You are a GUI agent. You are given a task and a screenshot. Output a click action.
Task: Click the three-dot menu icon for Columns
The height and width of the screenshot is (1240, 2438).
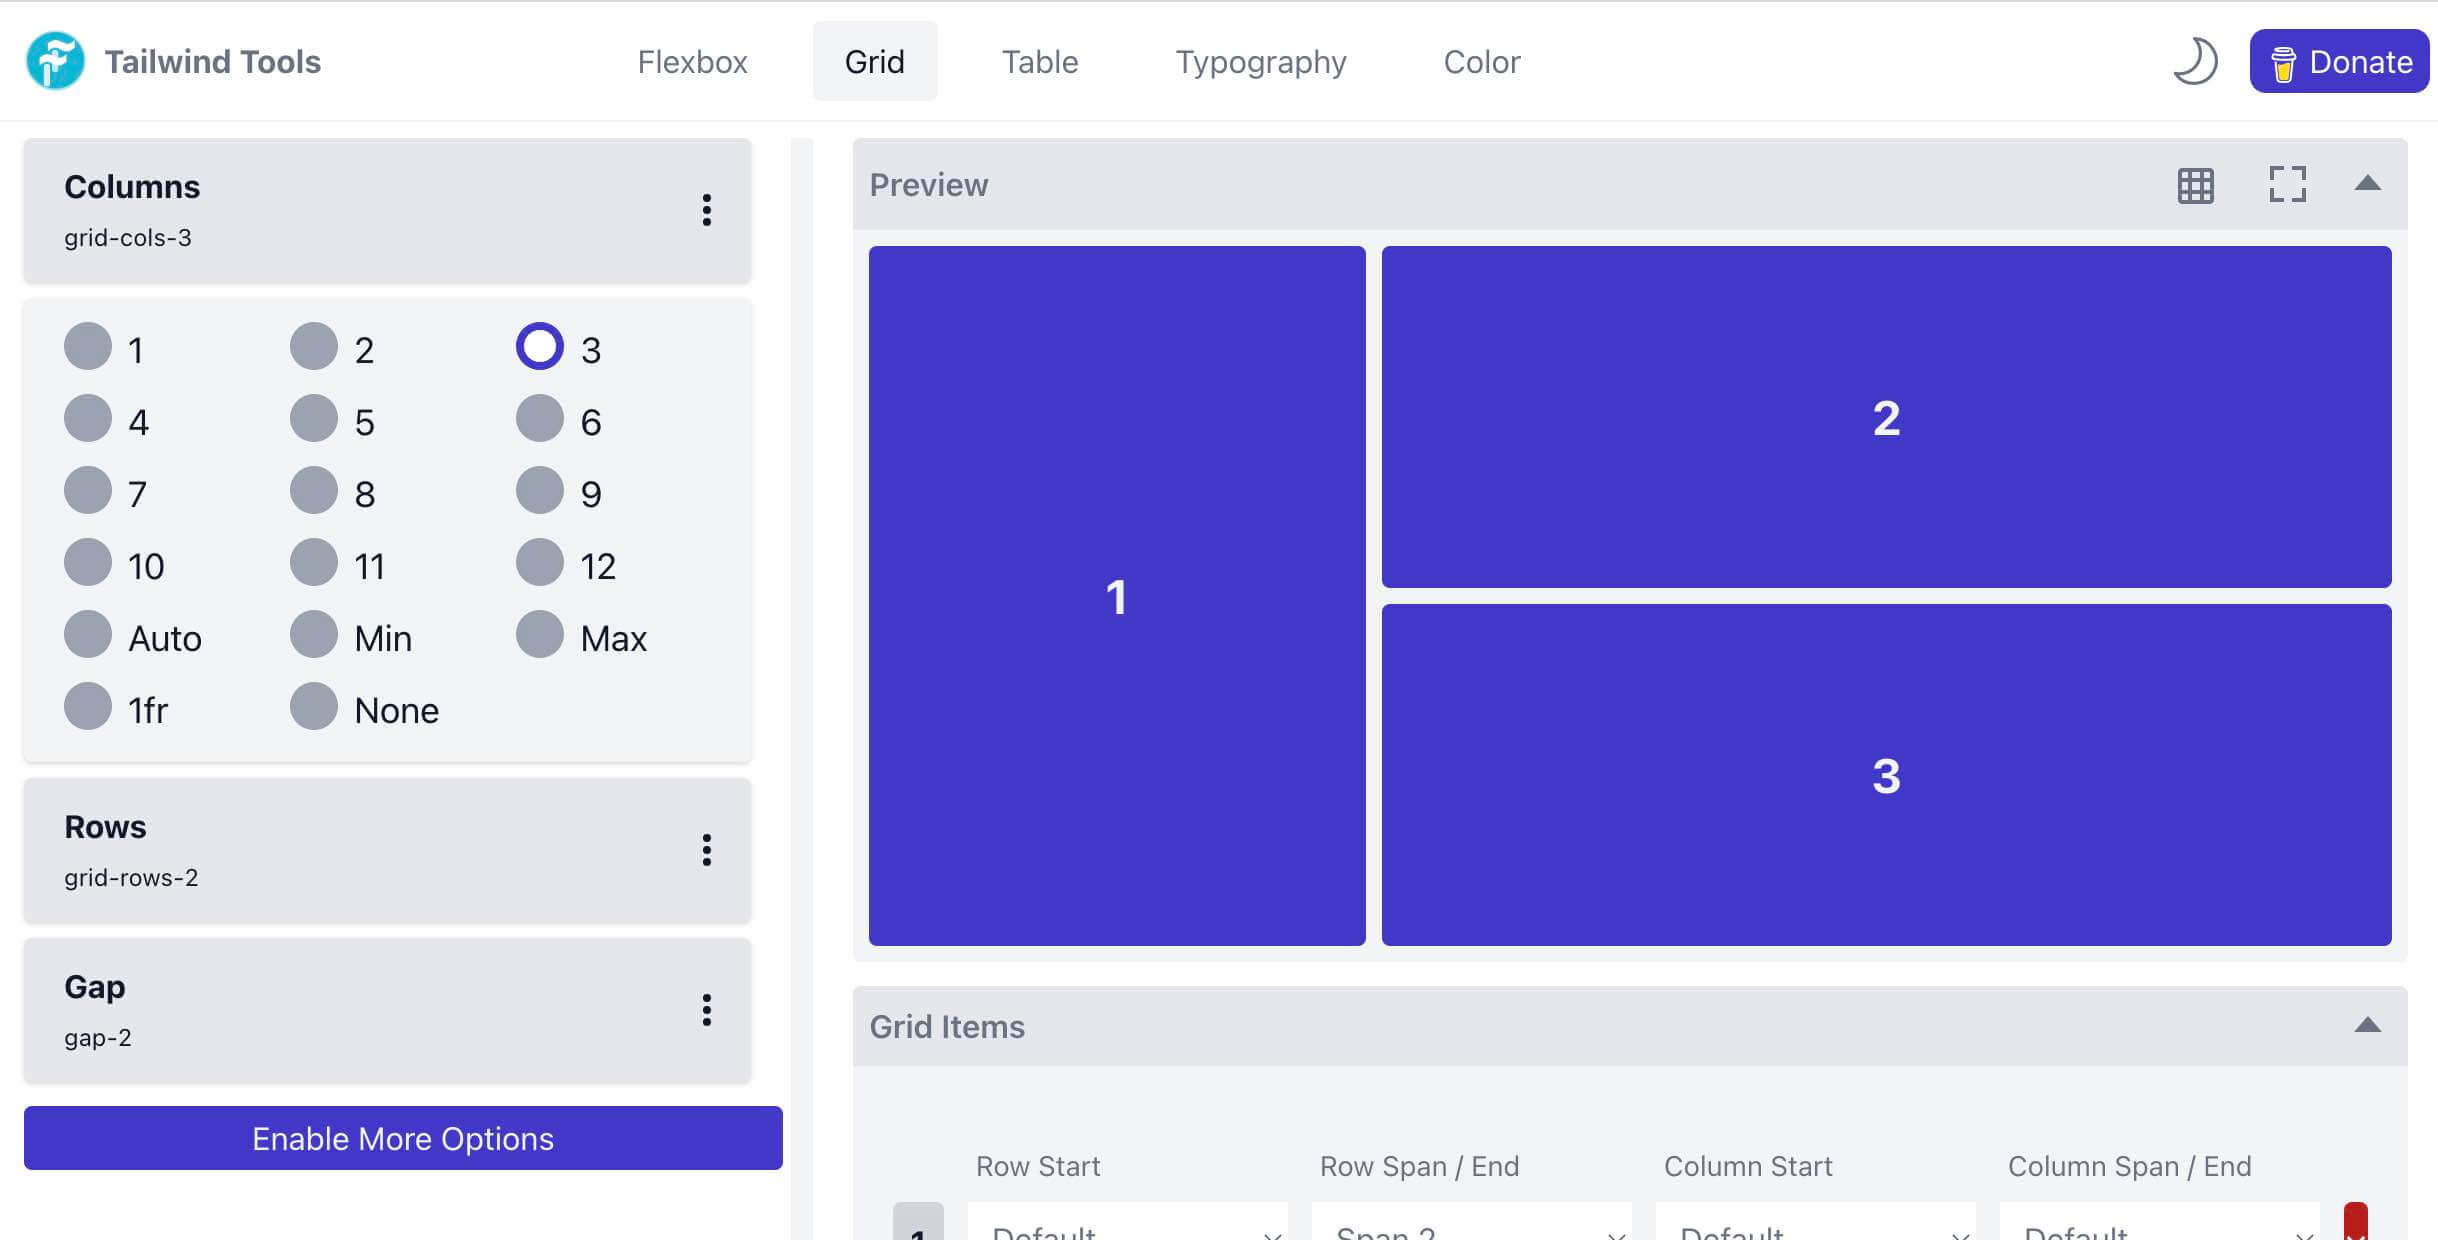coord(705,210)
